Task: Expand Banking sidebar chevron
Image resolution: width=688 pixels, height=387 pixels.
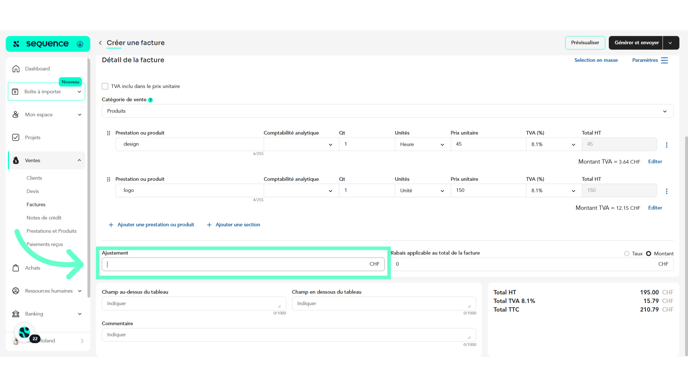Action: 79,314
